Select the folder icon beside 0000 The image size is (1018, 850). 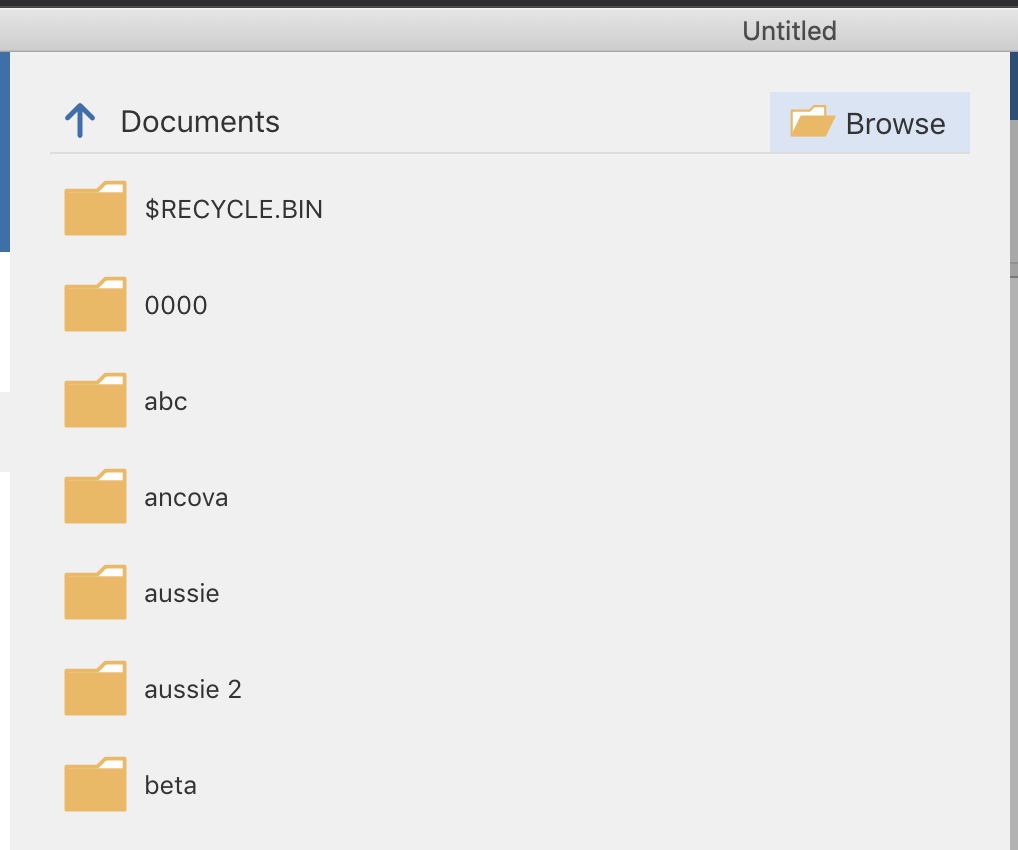point(95,304)
